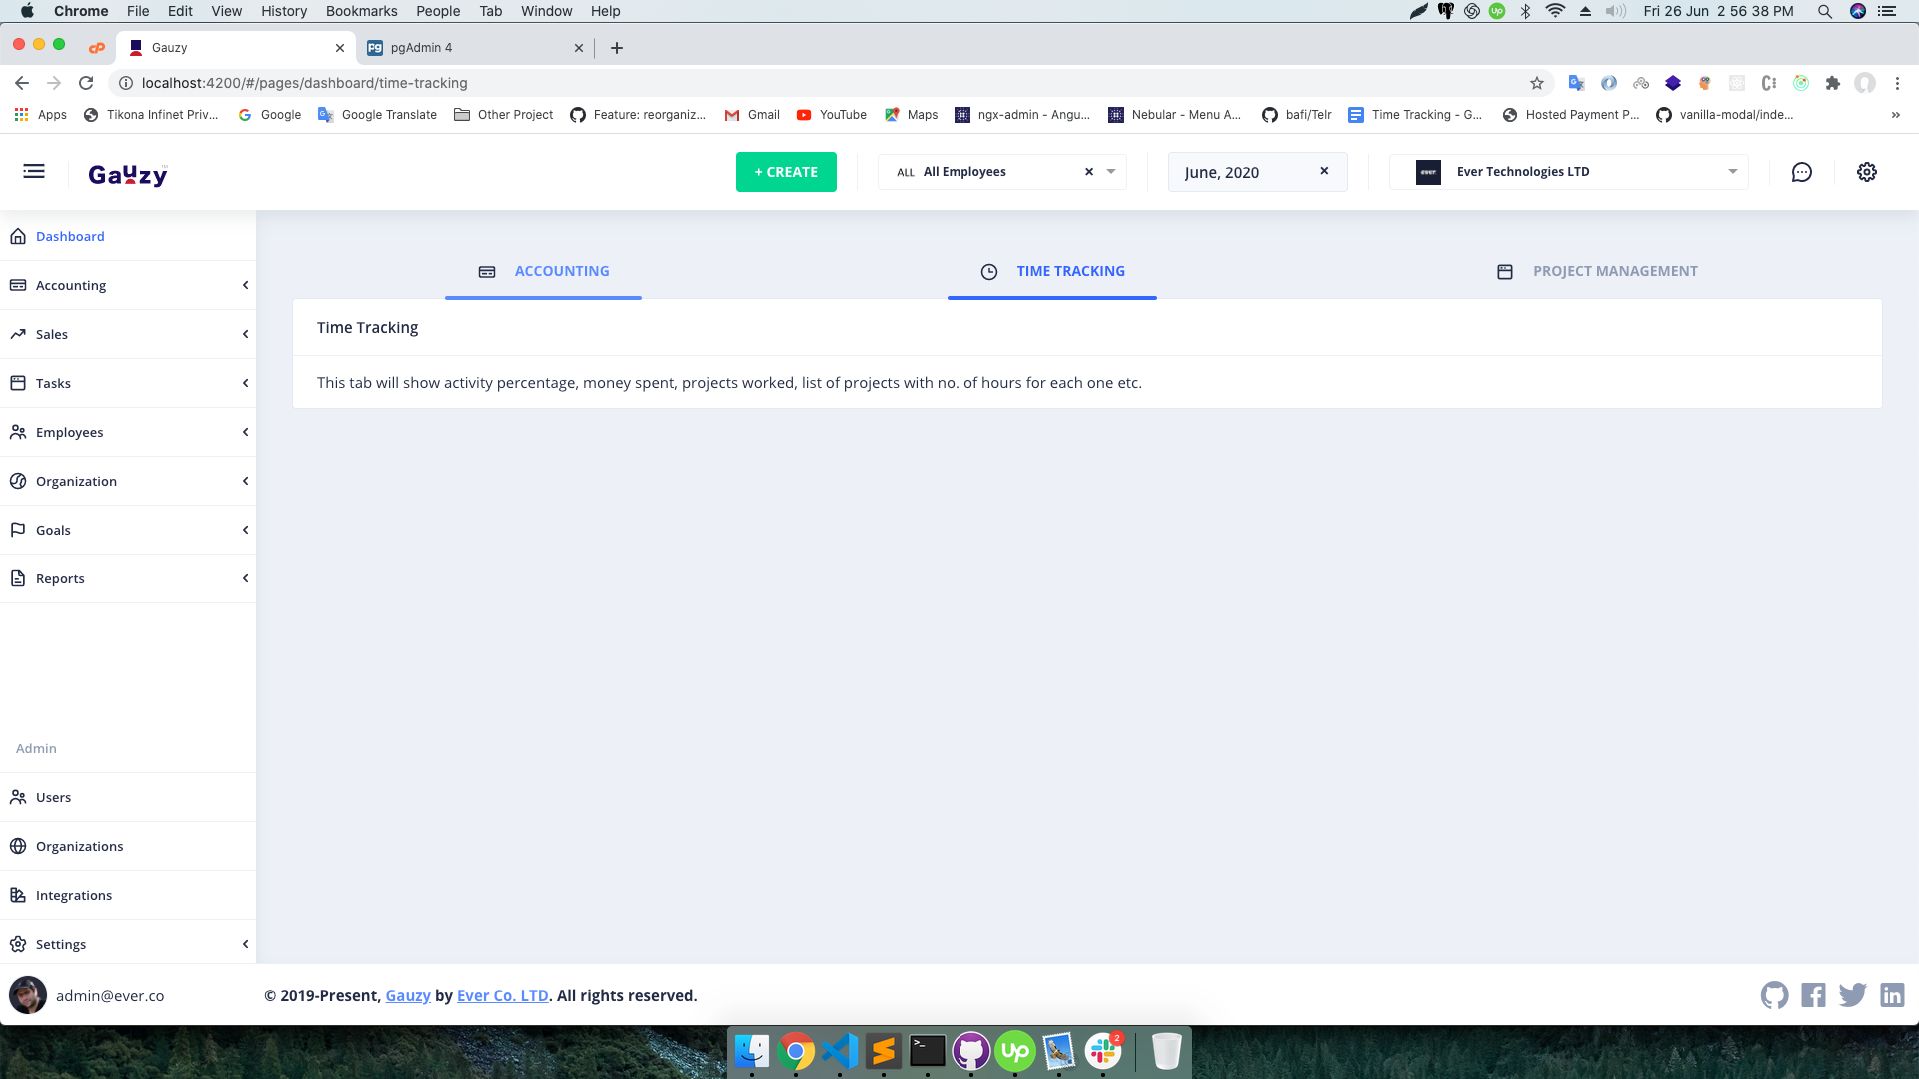Image resolution: width=1919 pixels, height=1079 pixels.
Task: Bookmark this page with the star icon
Action: [1536, 83]
